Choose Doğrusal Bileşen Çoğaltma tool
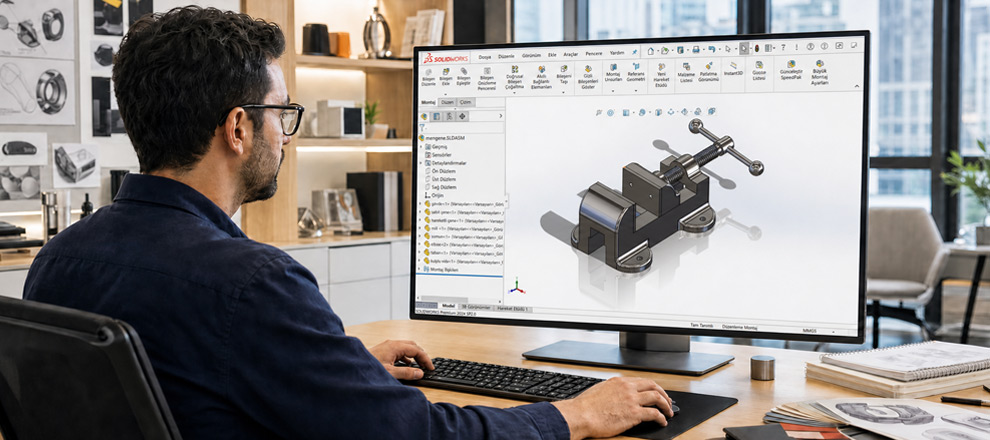Screen dimensions: 990x440 [515, 79]
